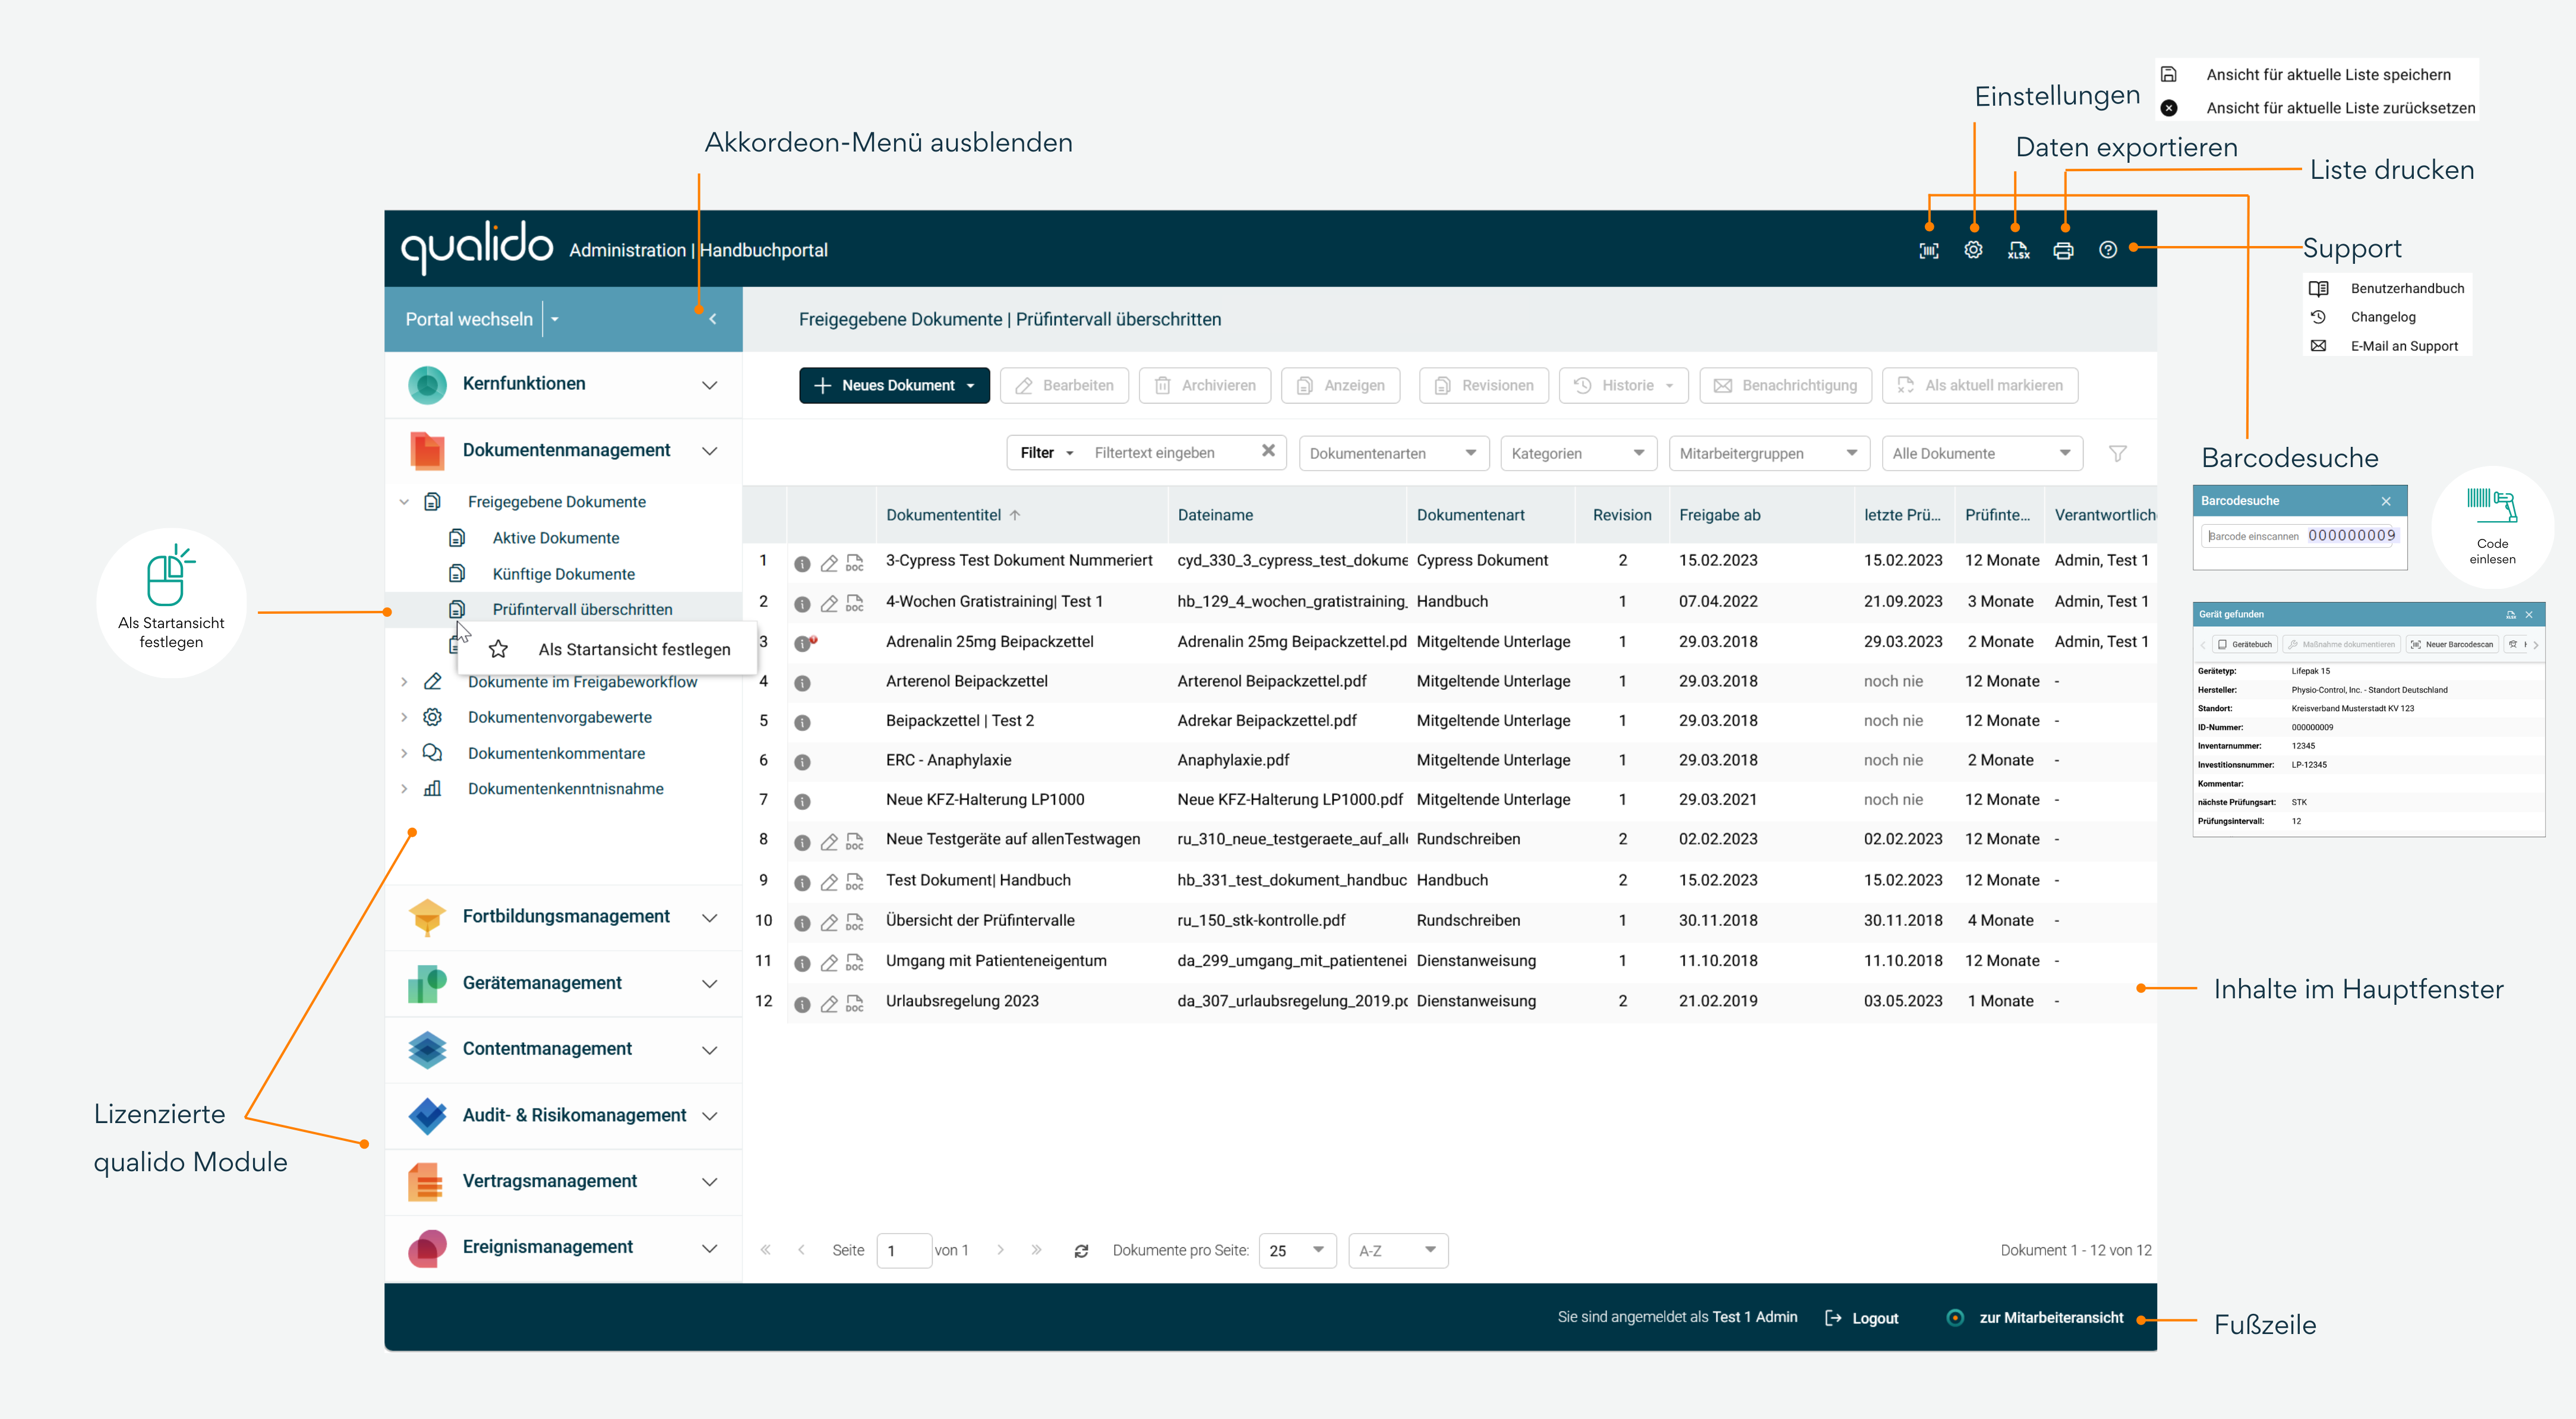
Task: Click info icon for Adrenalin 25mg Beipackzettel
Action: [x=802, y=643]
